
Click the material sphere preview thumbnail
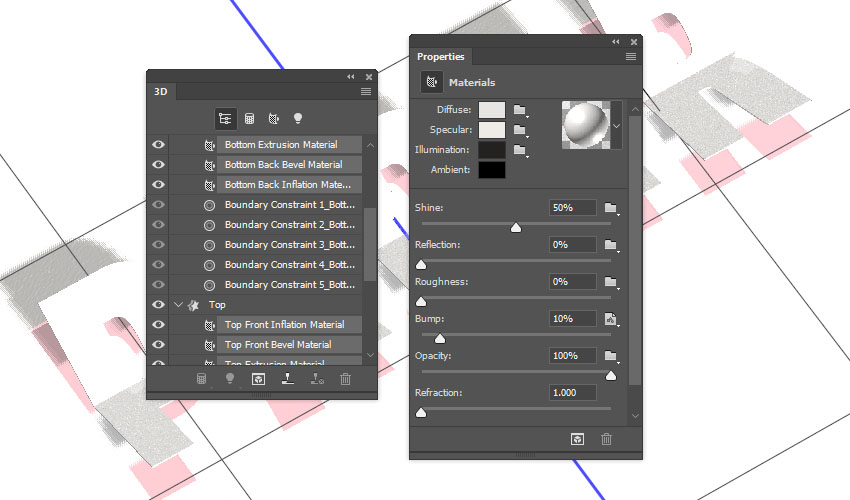586,125
